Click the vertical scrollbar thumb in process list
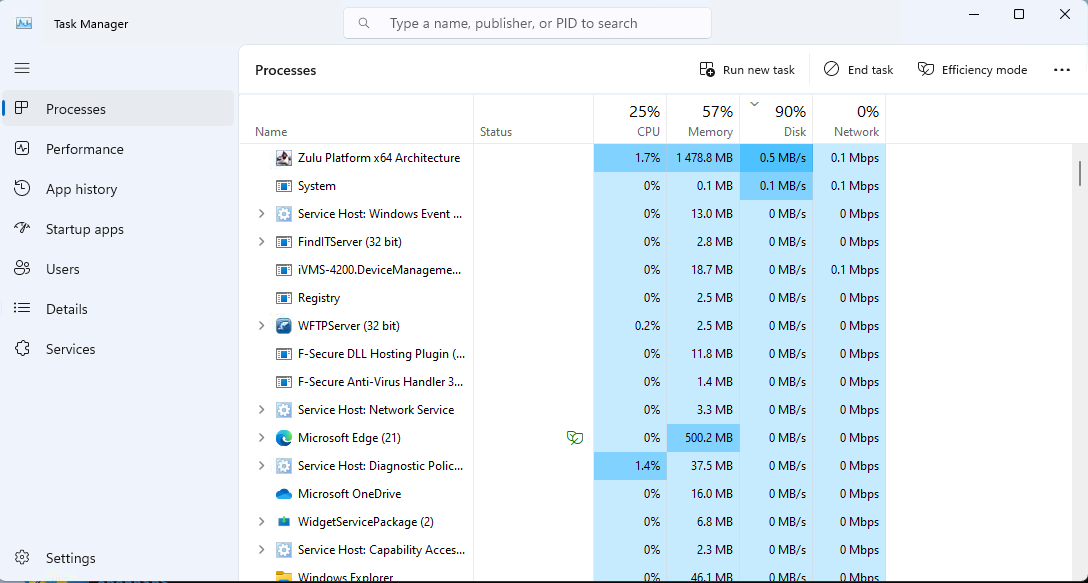The width and height of the screenshot is (1088, 583). pyautogui.click(x=1080, y=173)
